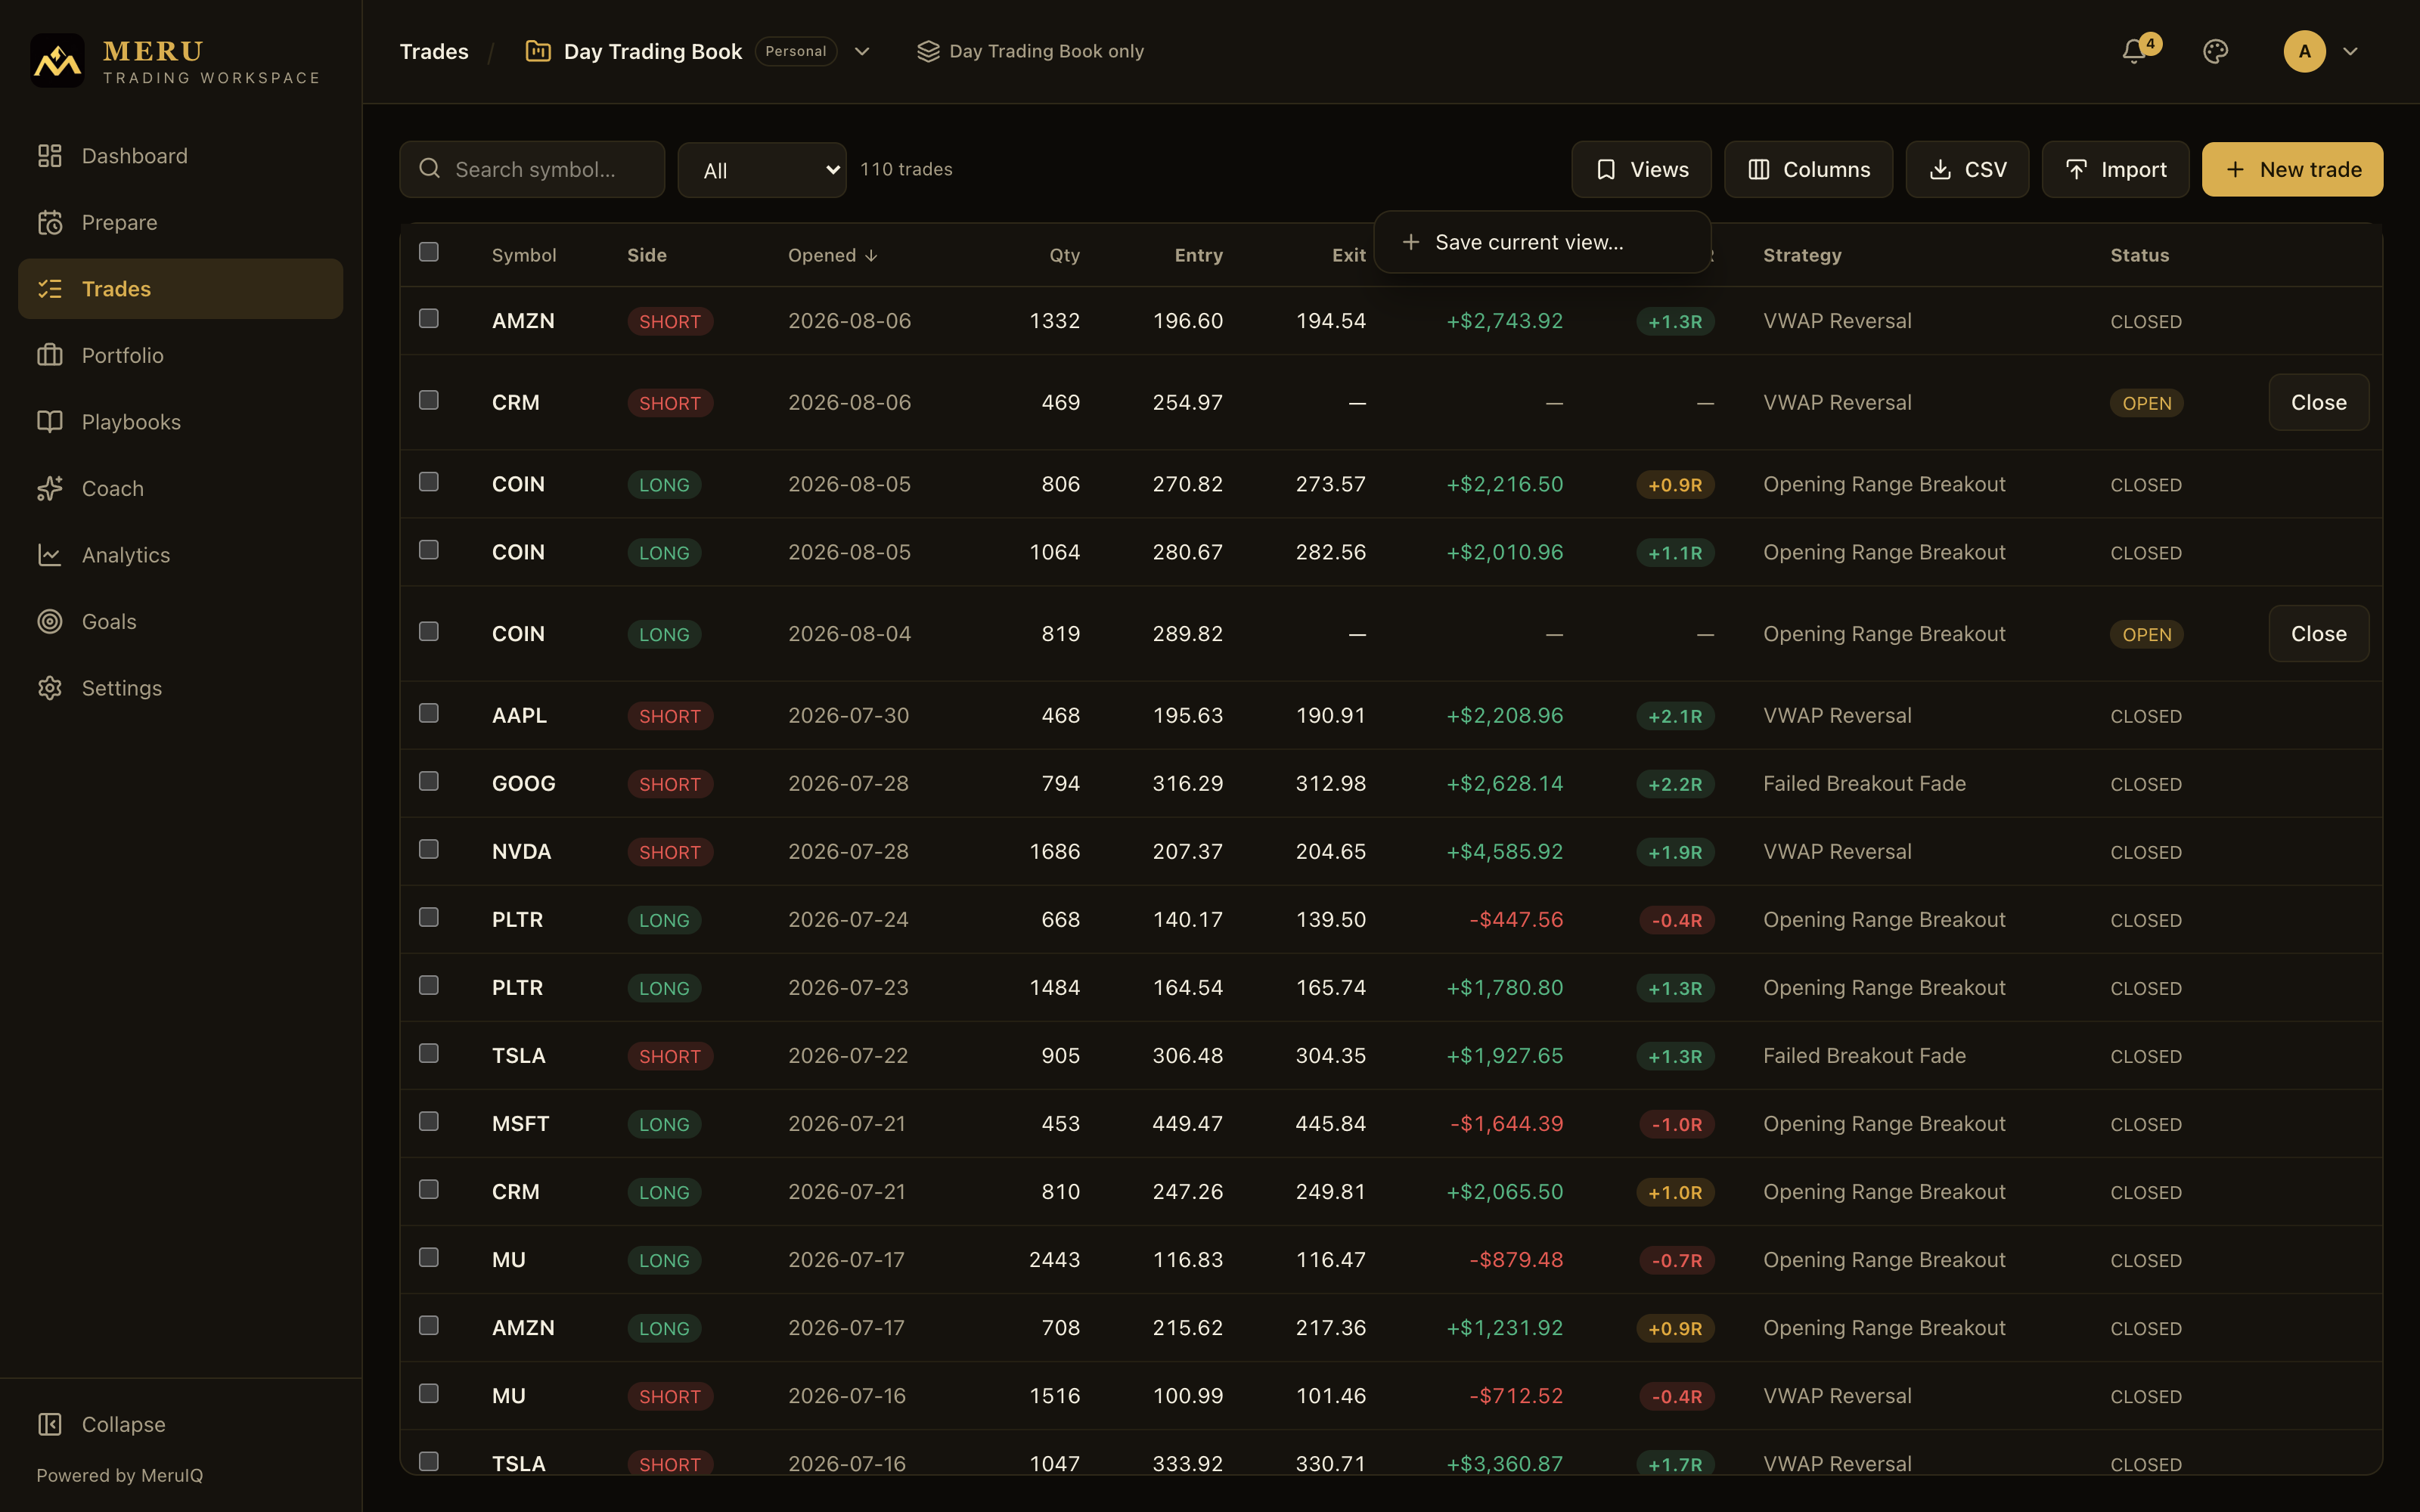Image resolution: width=2420 pixels, height=1512 pixels.
Task: Click the Entry column header
Action: click(x=1198, y=255)
